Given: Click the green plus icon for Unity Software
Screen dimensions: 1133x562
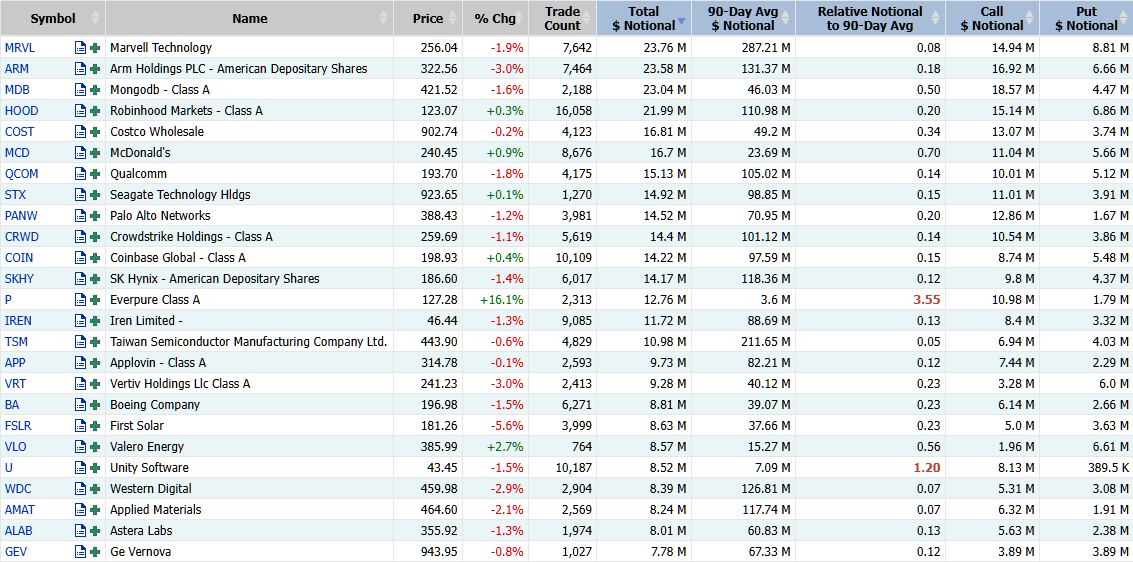Looking at the screenshot, I should 95,467.
